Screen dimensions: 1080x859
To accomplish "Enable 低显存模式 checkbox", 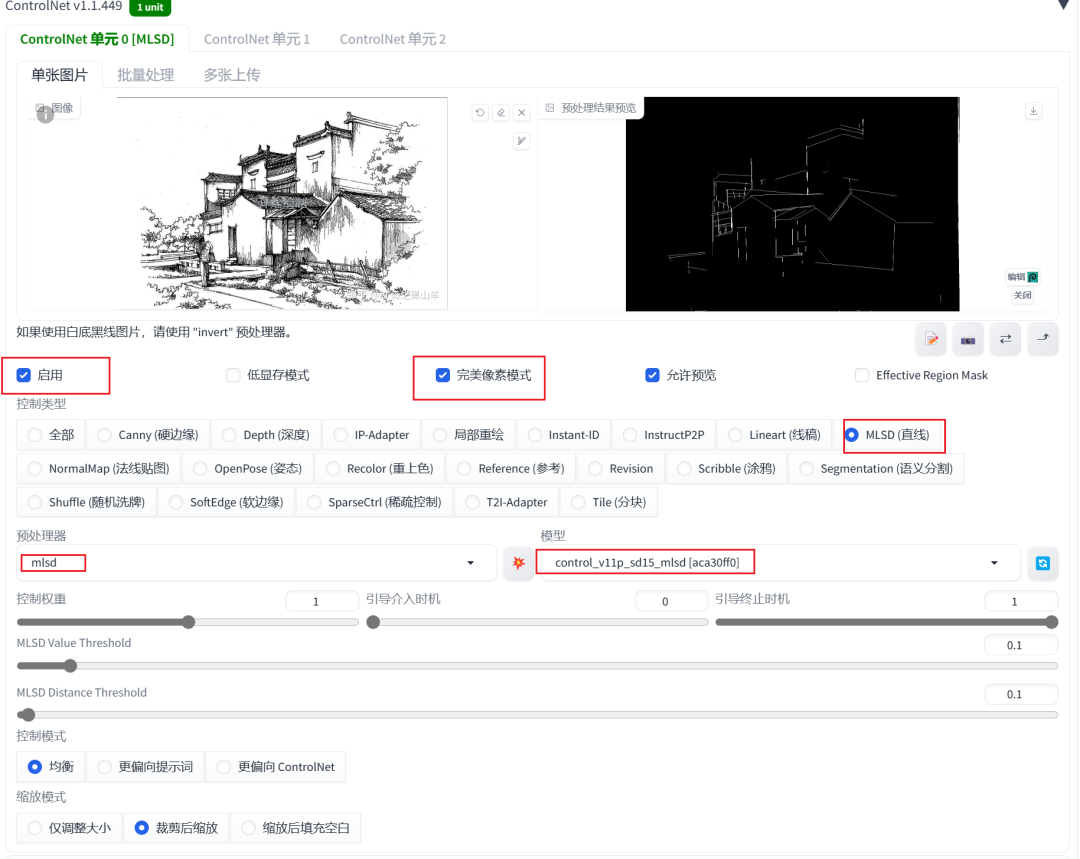I will click(x=232, y=374).
